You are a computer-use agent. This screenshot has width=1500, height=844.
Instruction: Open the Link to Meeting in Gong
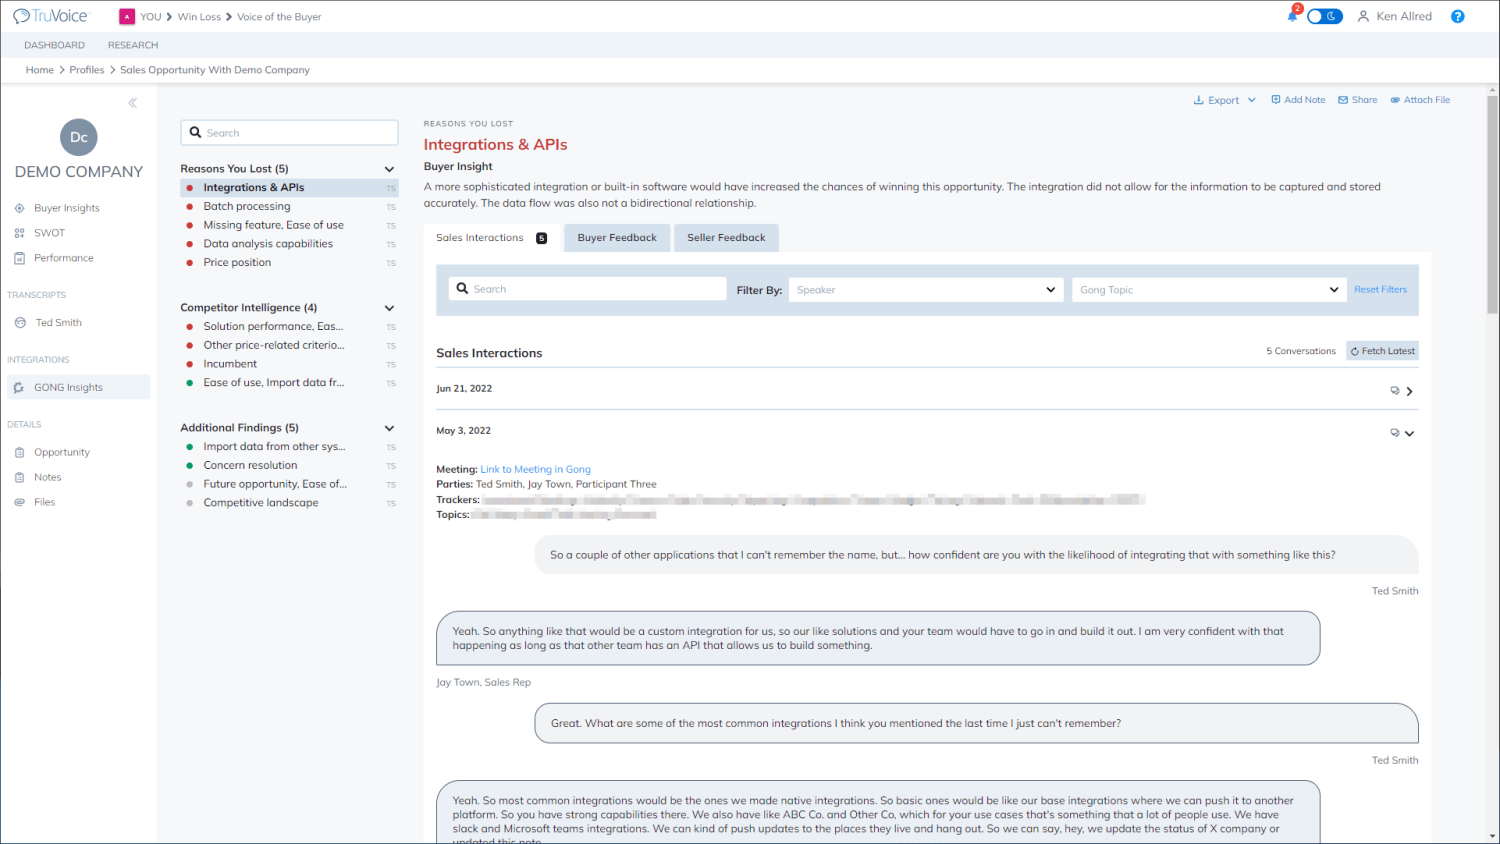[535, 469]
